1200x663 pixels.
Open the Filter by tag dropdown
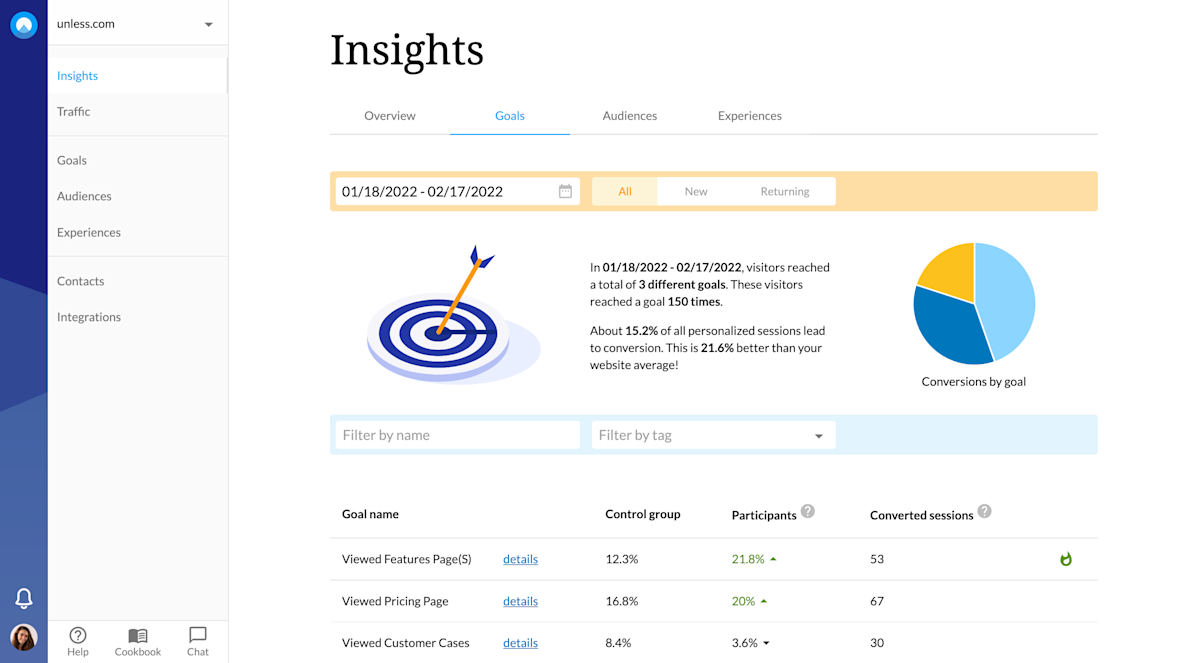(x=714, y=435)
